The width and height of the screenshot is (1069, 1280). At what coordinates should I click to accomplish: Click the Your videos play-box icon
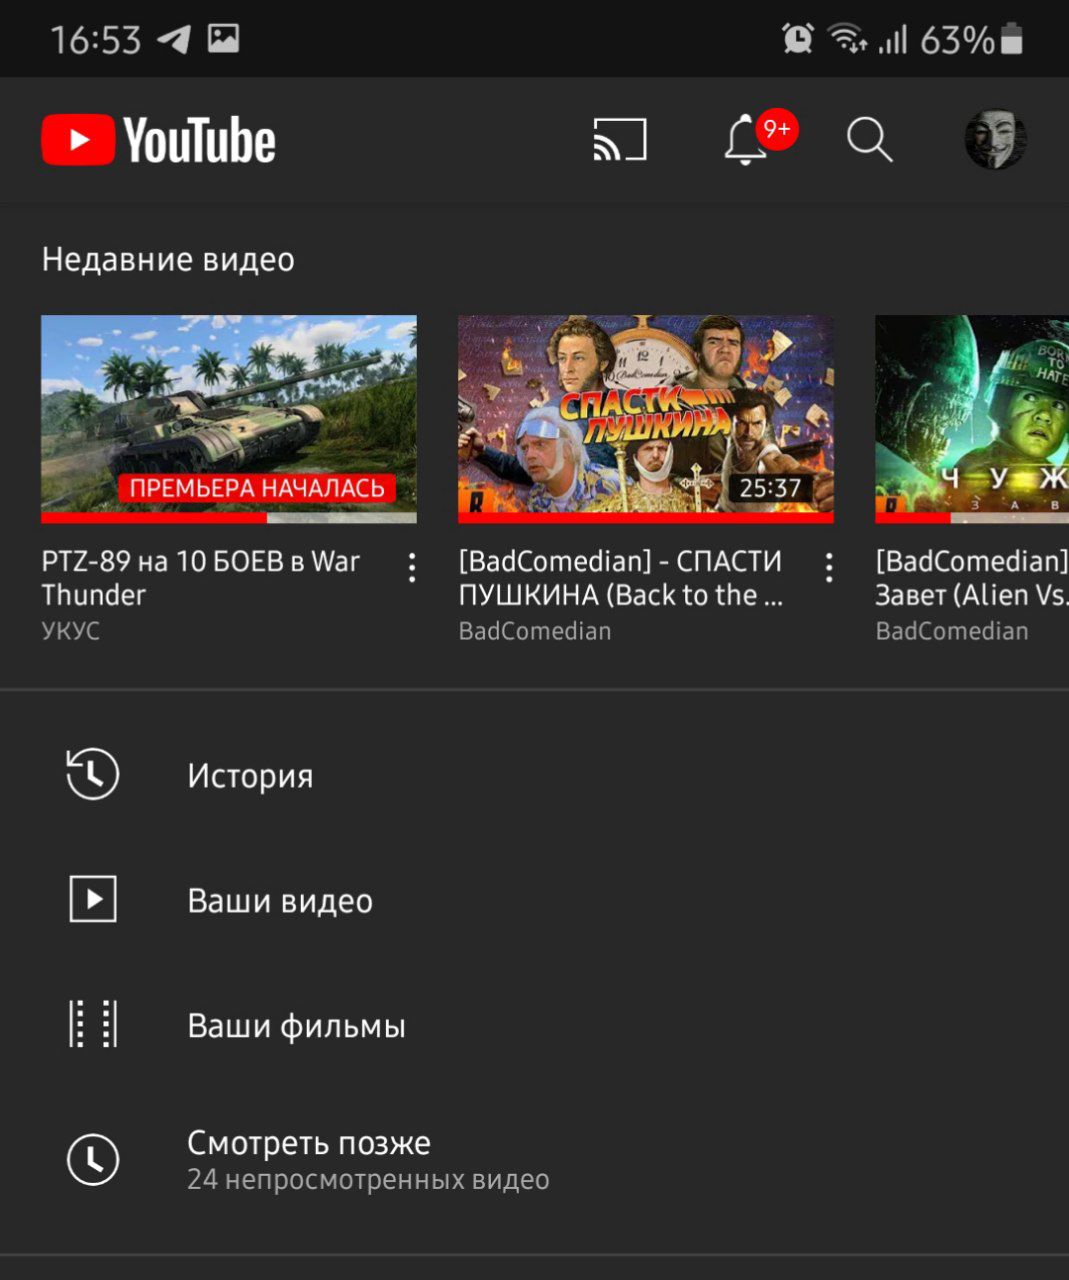pyautogui.click(x=93, y=899)
